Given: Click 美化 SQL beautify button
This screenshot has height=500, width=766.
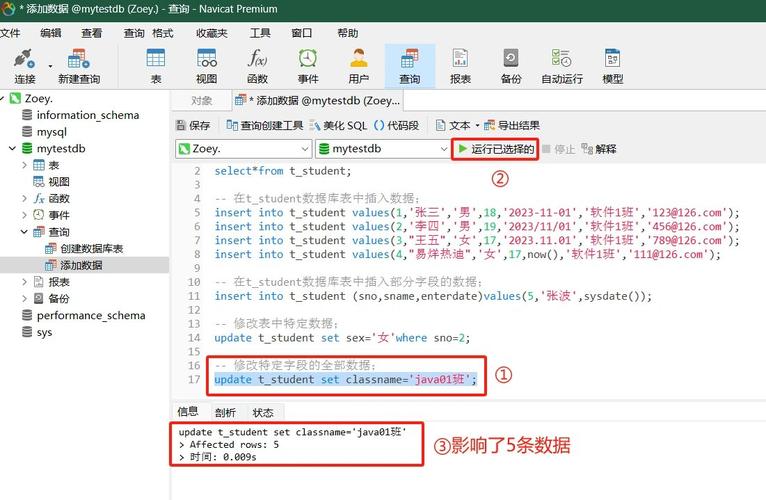Looking at the screenshot, I should pyautogui.click(x=338, y=126).
